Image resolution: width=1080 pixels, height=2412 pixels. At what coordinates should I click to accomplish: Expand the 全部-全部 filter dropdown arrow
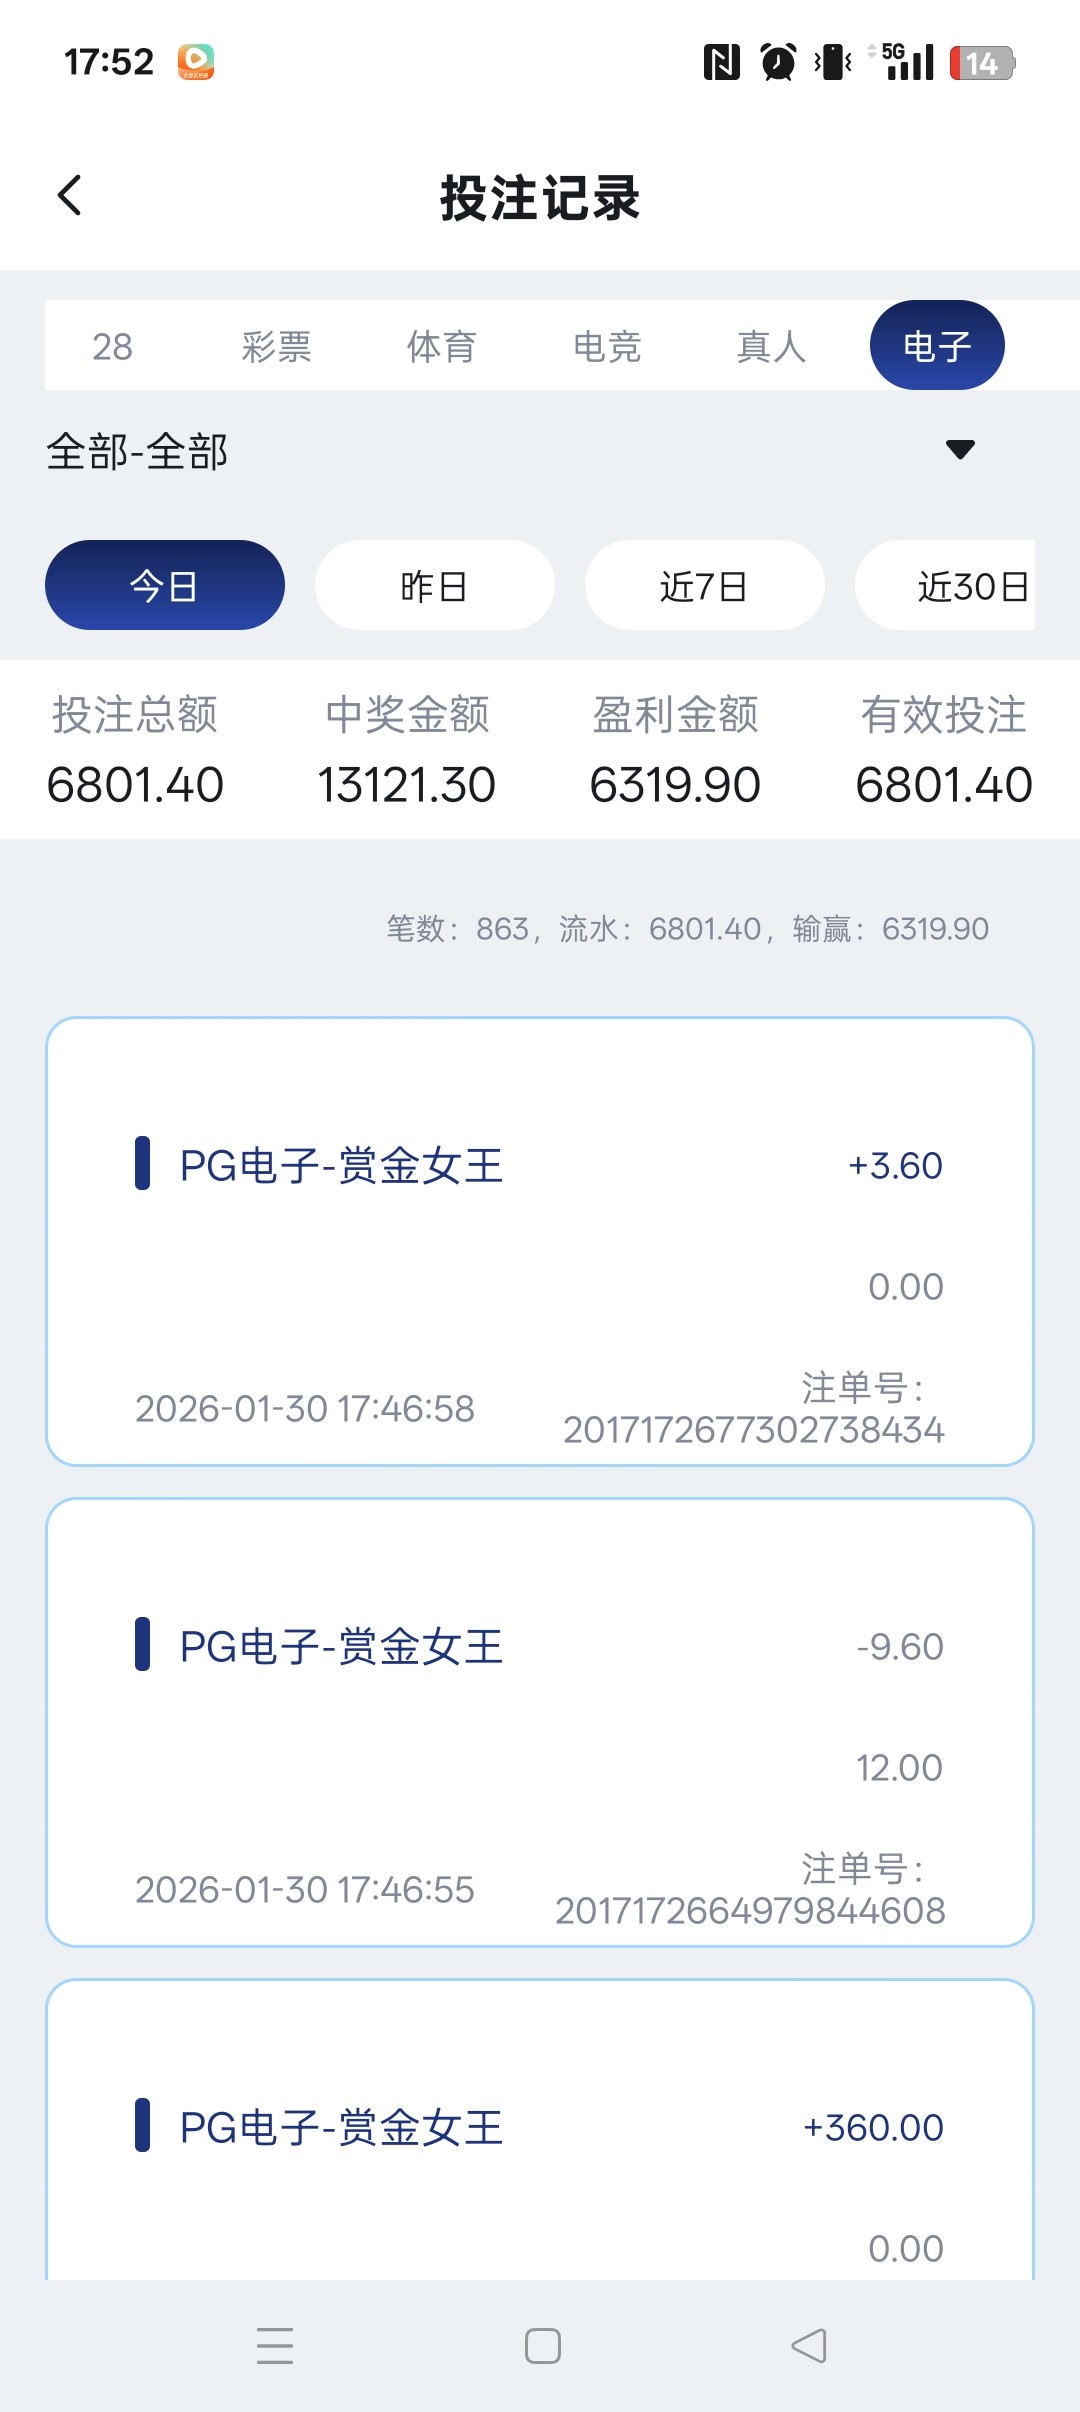(x=960, y=450)
